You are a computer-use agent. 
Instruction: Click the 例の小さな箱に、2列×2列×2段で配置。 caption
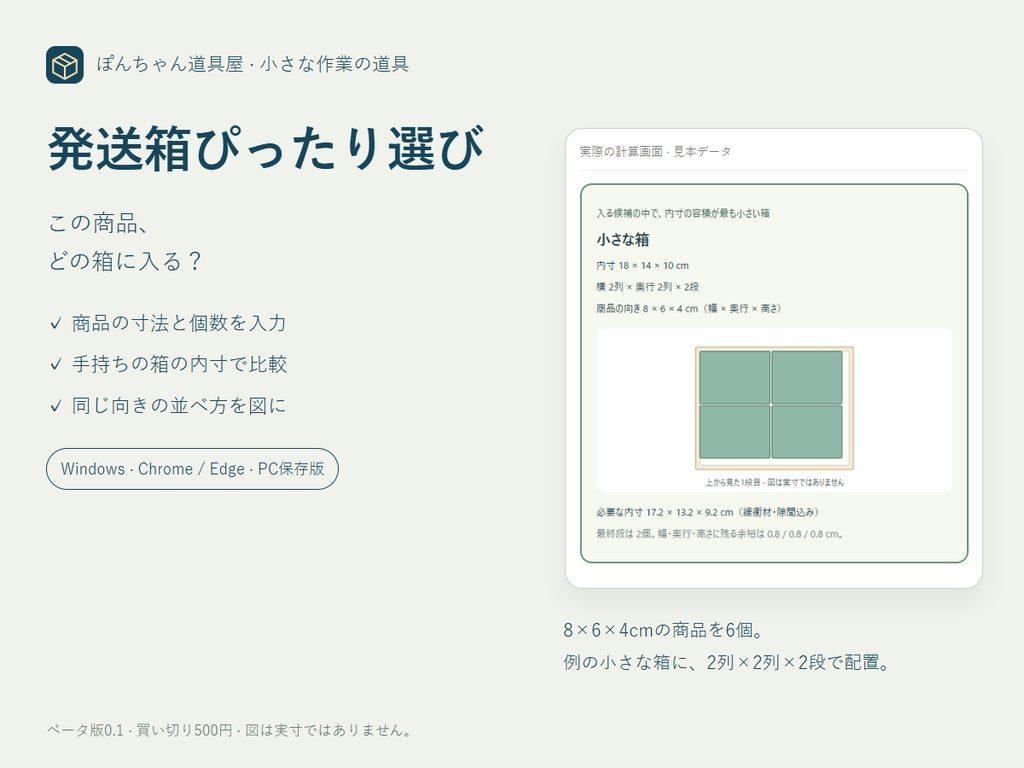click(x=727, y=663)
